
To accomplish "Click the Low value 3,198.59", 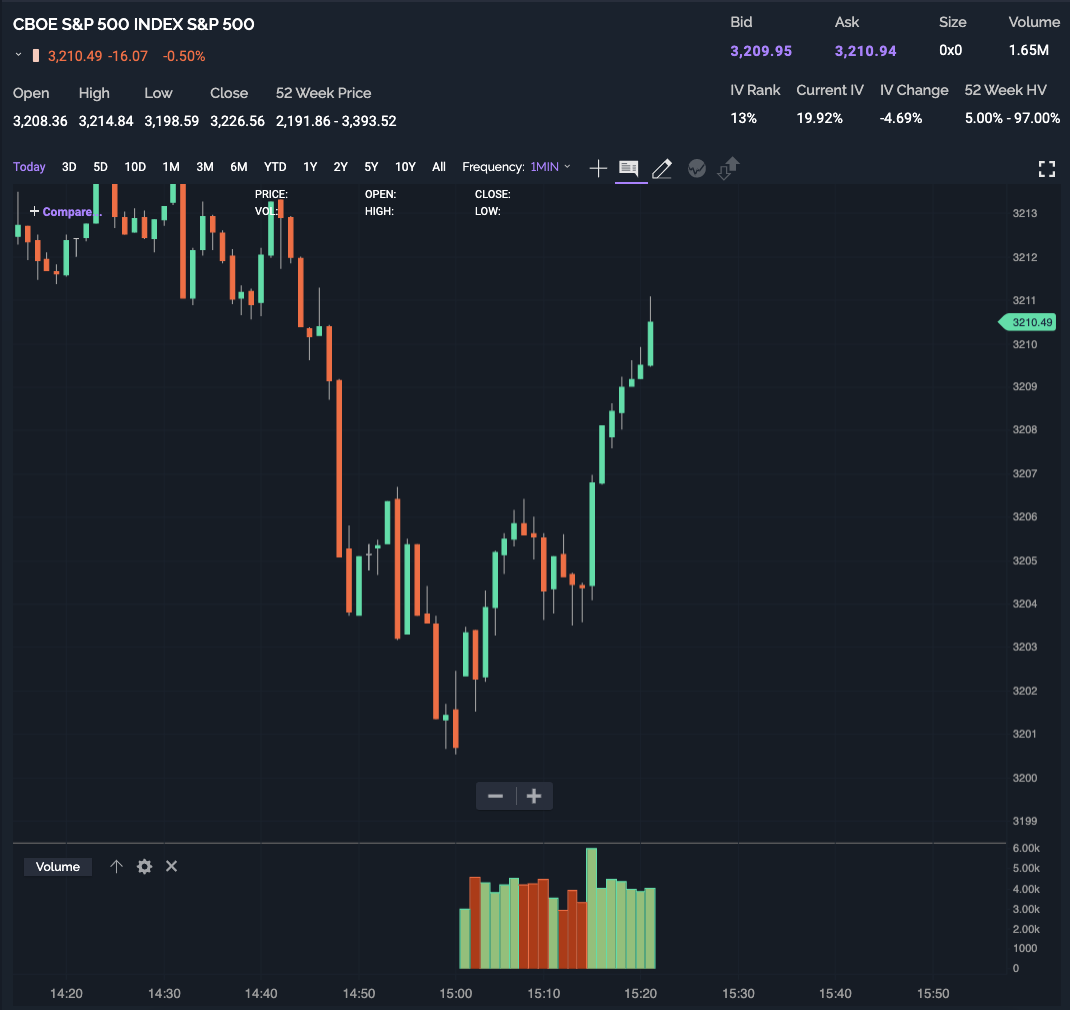I will click(171, 121).
